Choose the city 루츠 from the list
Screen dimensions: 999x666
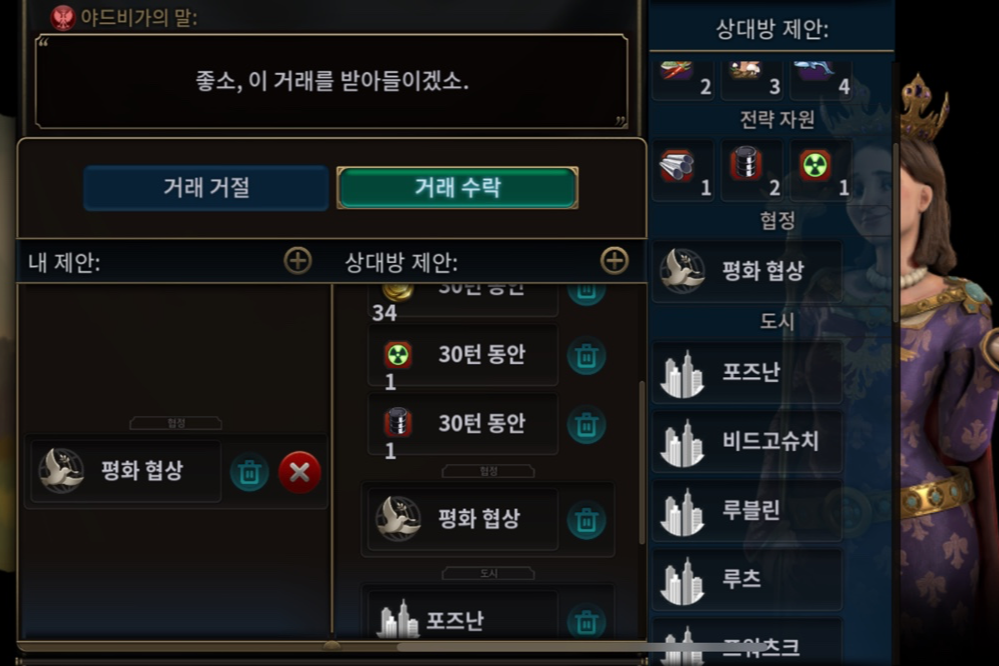[x=747, y=579]
